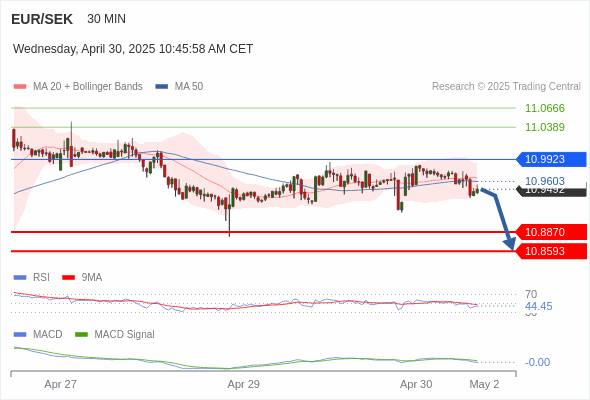Click the black current price tag
590x400 pixels.
pyautogui.click(x=551, y=190)
